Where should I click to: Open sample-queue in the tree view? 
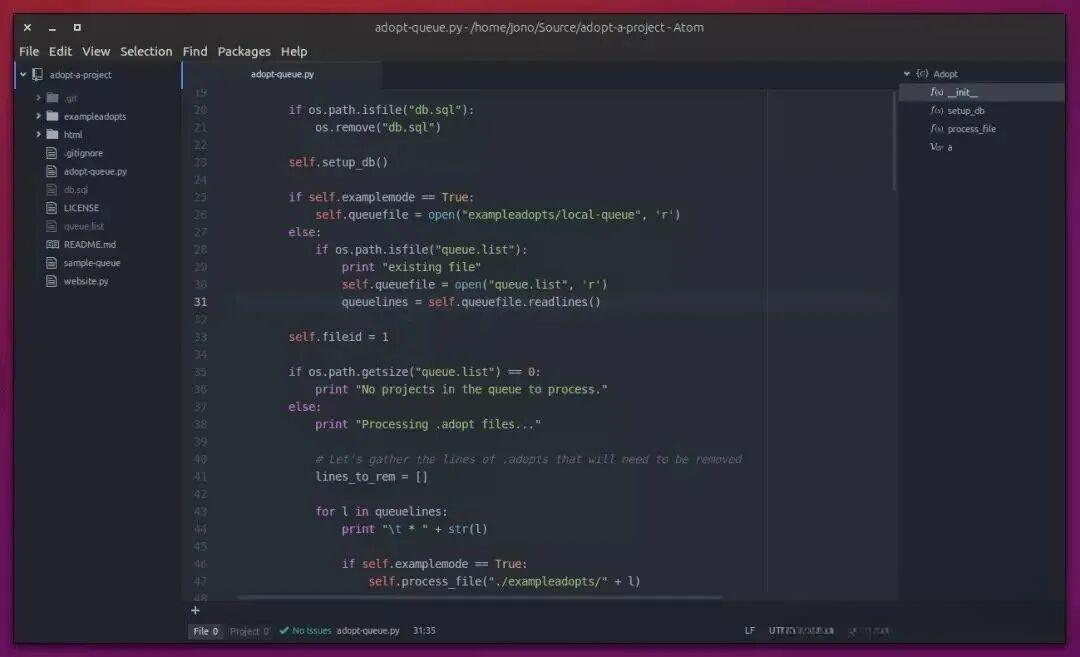92,262
